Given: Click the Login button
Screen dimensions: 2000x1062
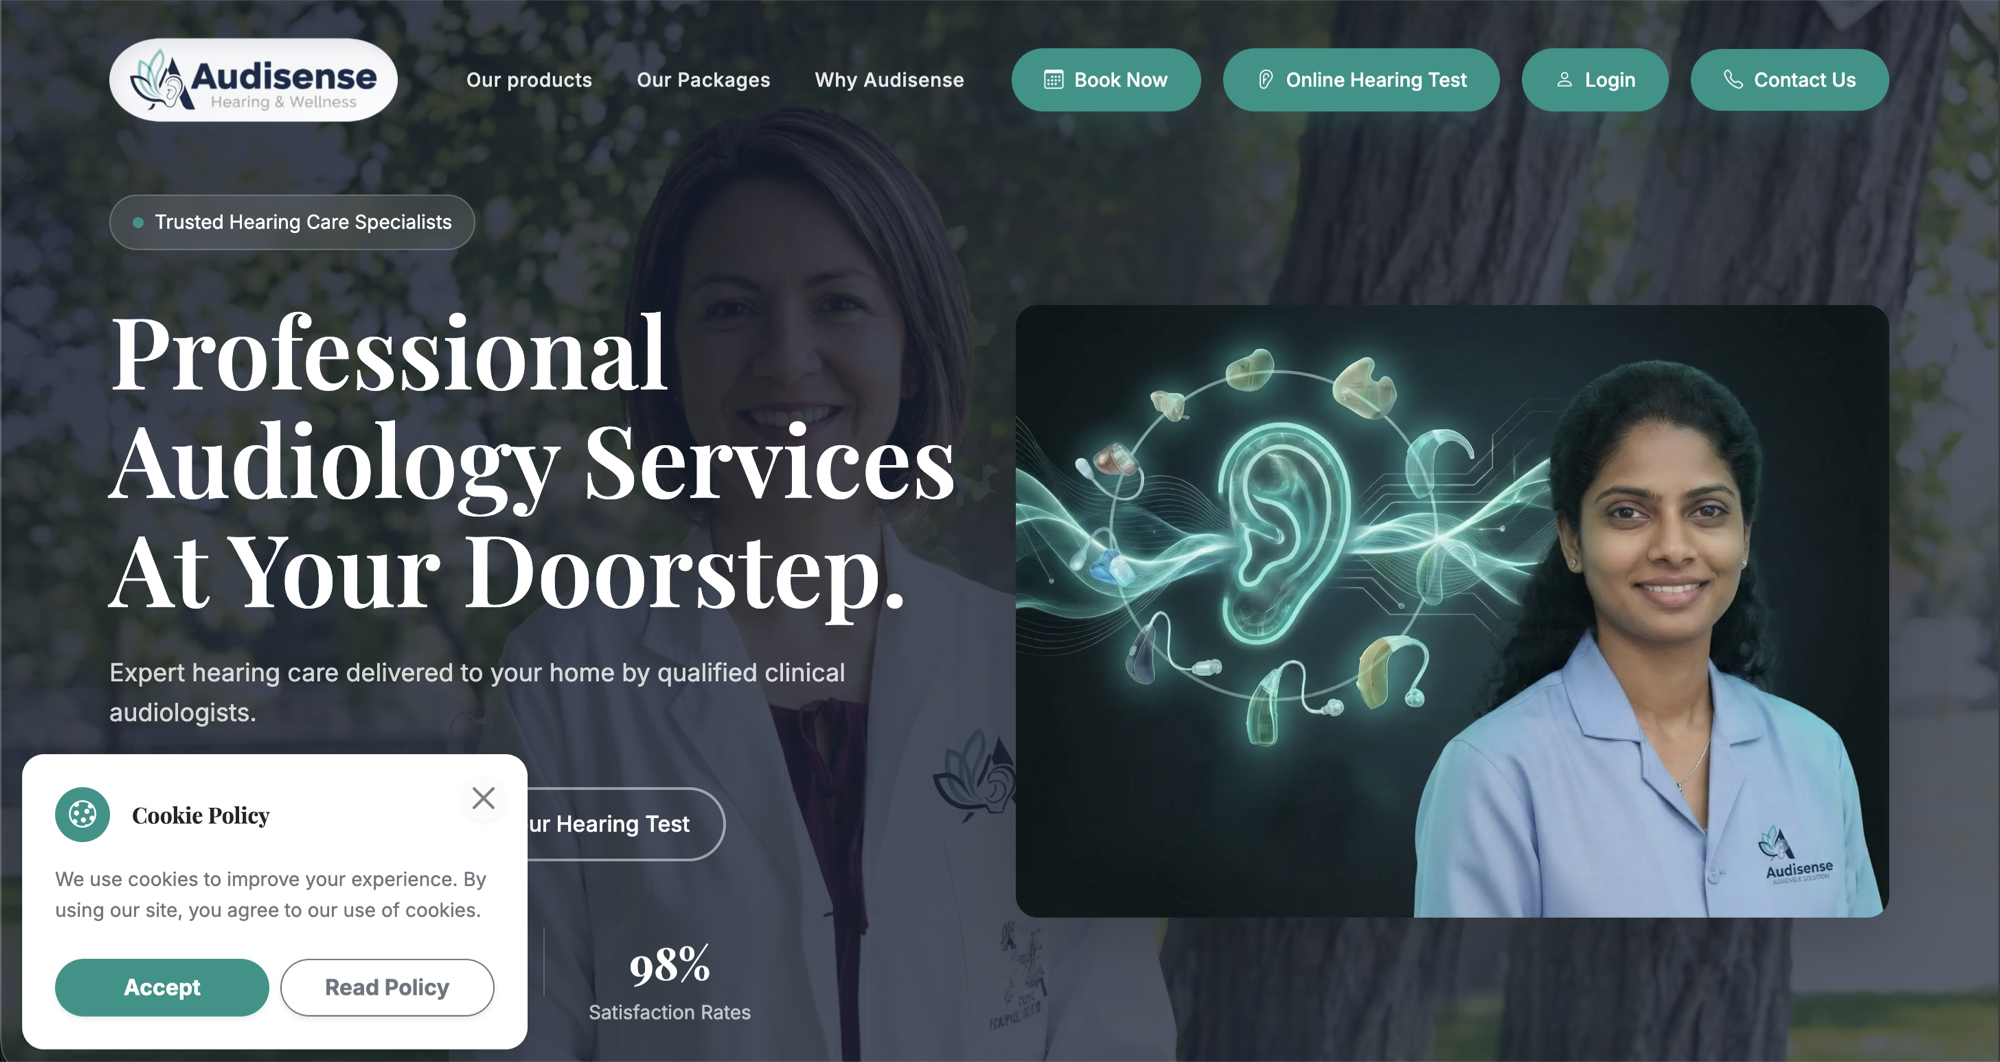Looking at the screenshot, I should 1595,80.
